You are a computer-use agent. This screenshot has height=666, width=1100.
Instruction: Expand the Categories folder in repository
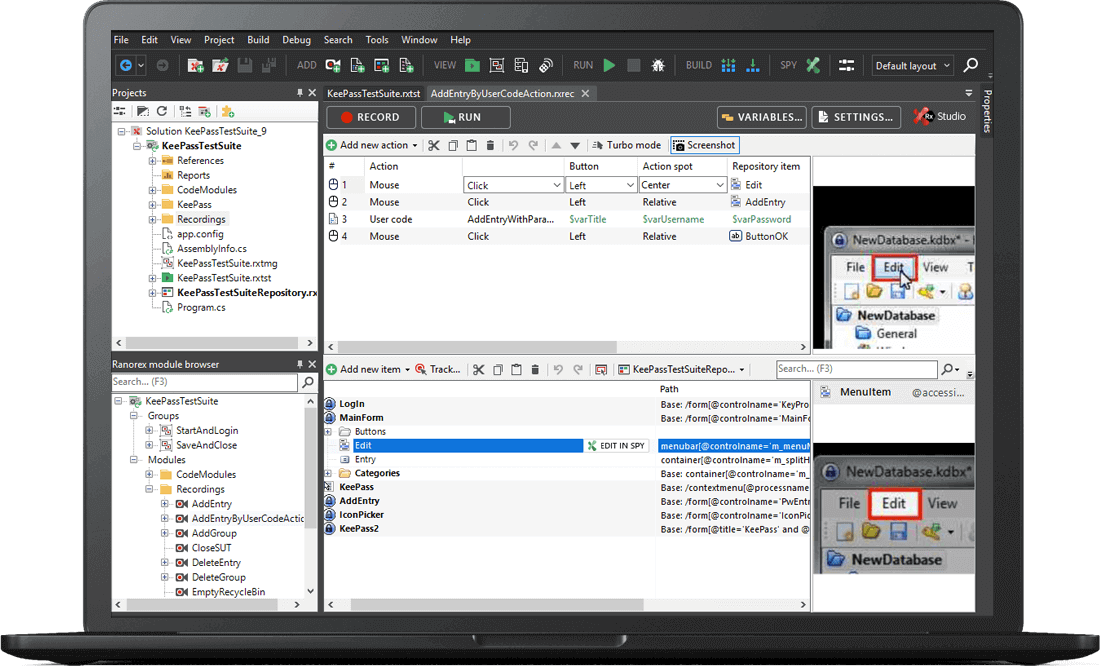click(330, 473)
